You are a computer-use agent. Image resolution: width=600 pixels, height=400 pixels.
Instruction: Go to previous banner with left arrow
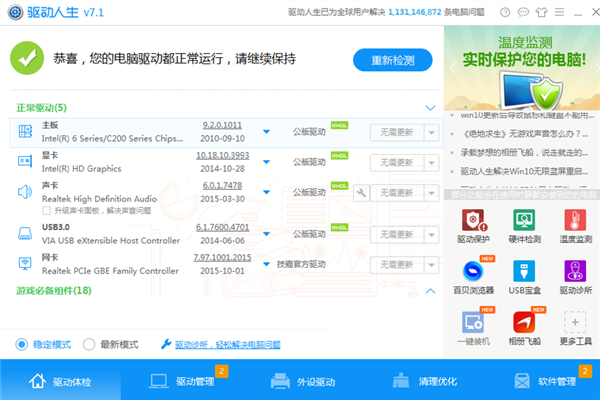click(452, 69)
